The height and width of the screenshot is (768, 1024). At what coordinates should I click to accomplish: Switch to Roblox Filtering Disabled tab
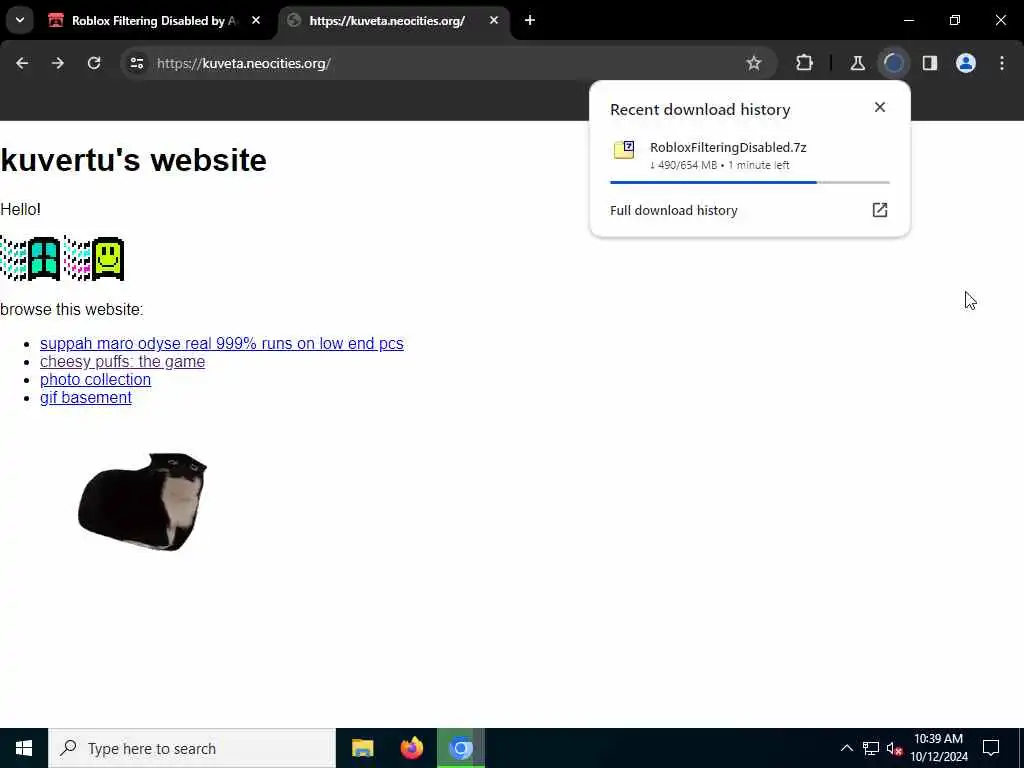pyautogui.click(x=155, y=21)
